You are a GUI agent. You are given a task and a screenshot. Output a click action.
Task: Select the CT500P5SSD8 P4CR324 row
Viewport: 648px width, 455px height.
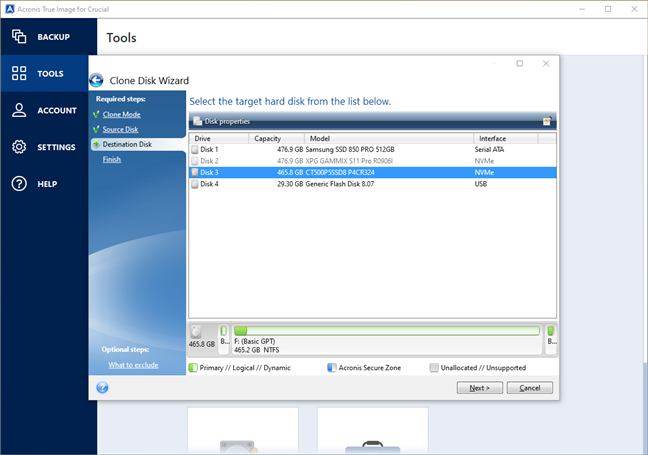(x=372, y=172)
